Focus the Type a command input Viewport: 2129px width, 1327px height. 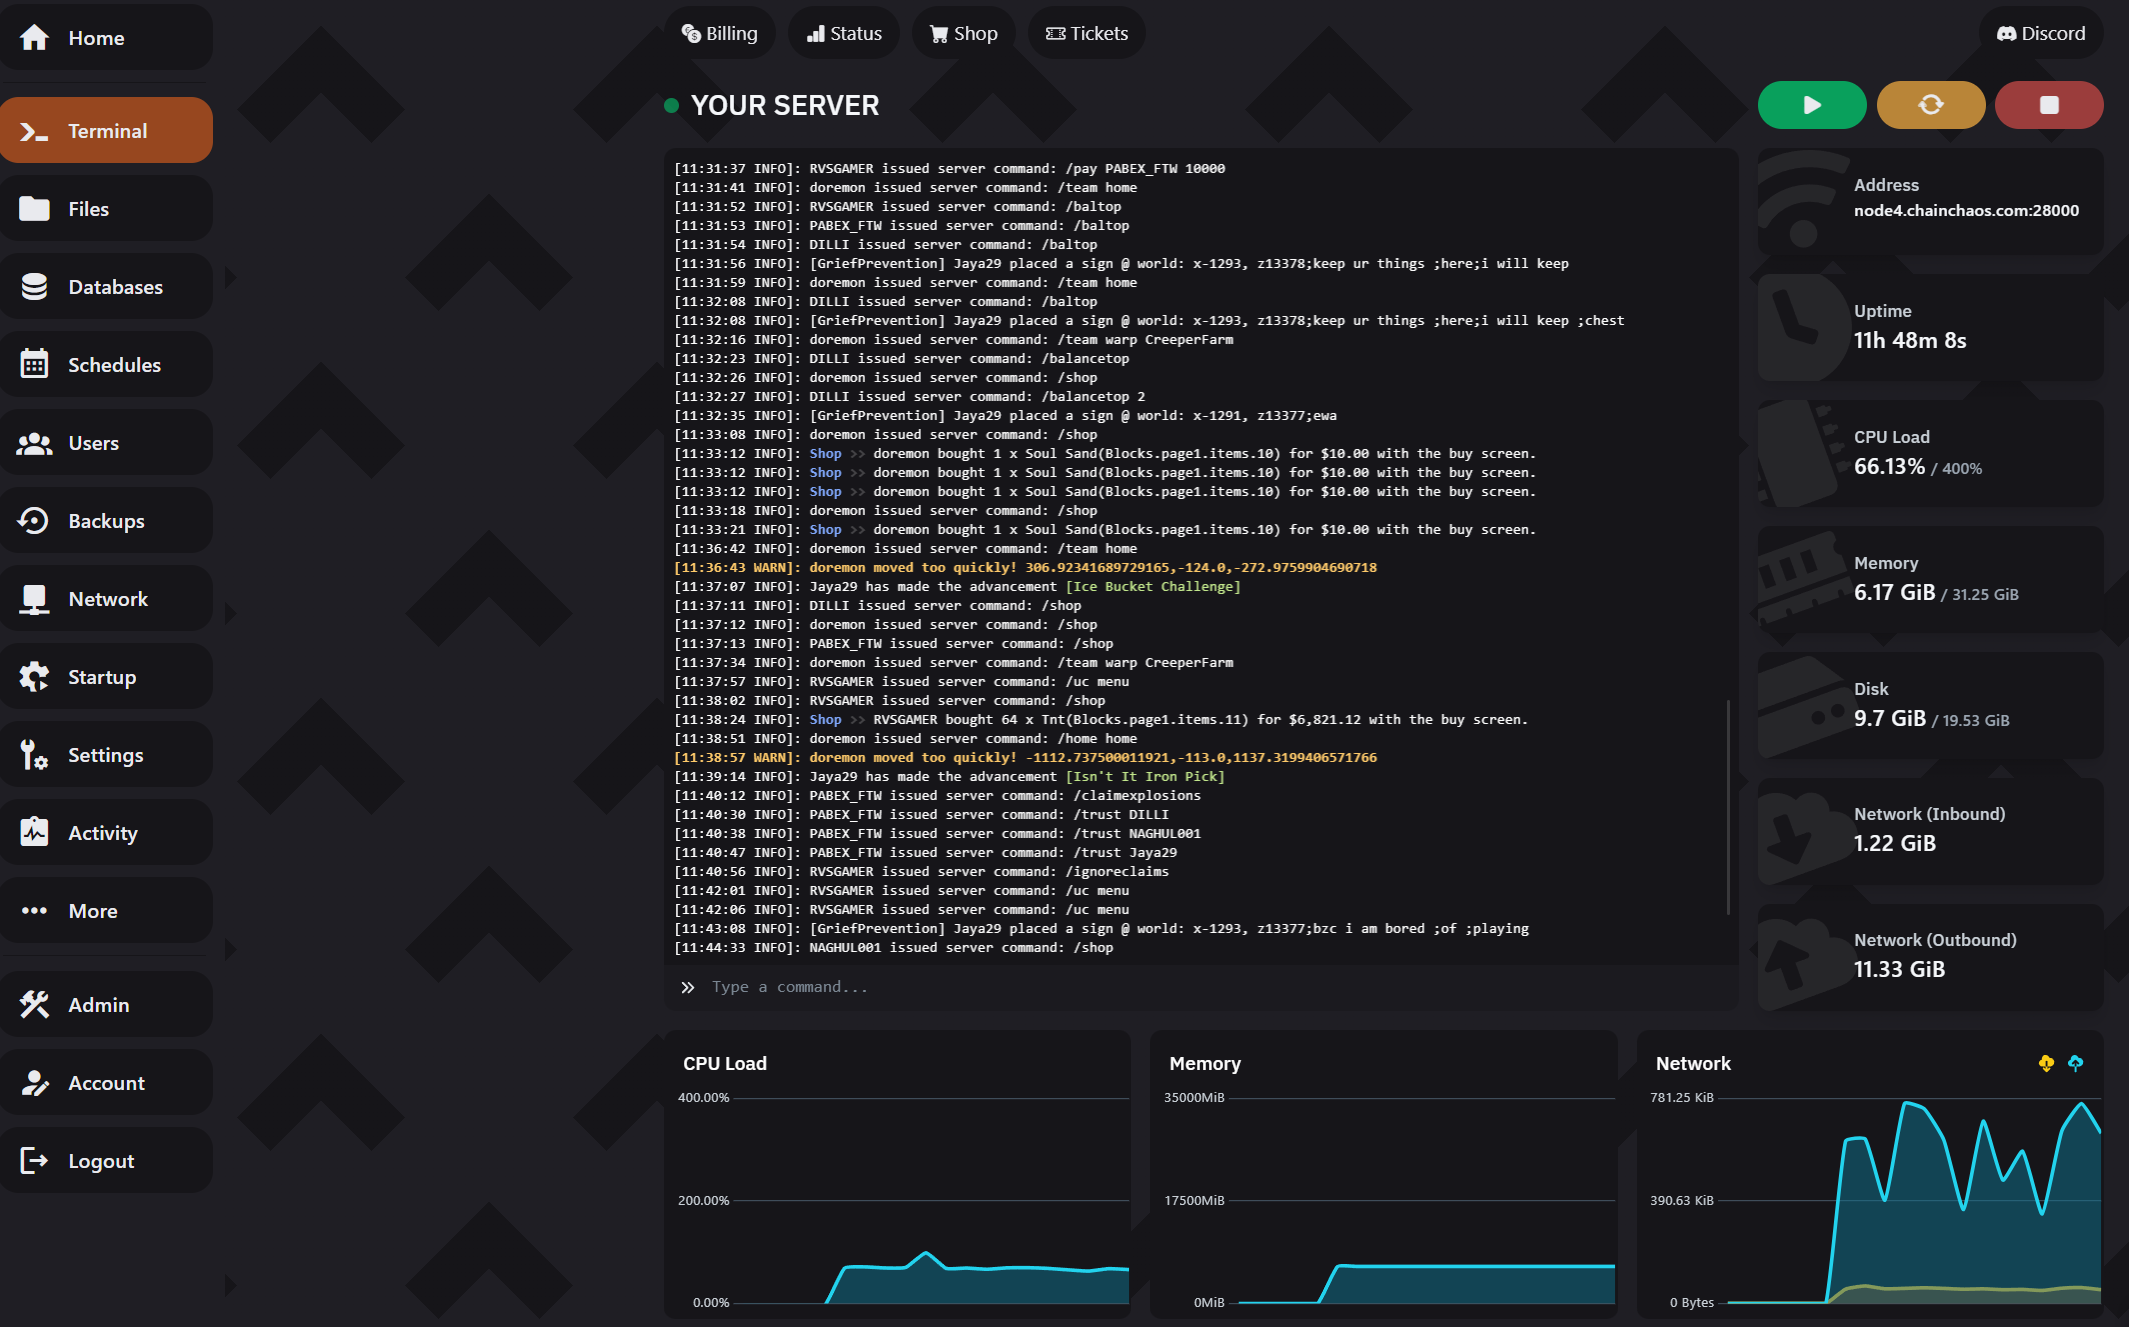1200,987
